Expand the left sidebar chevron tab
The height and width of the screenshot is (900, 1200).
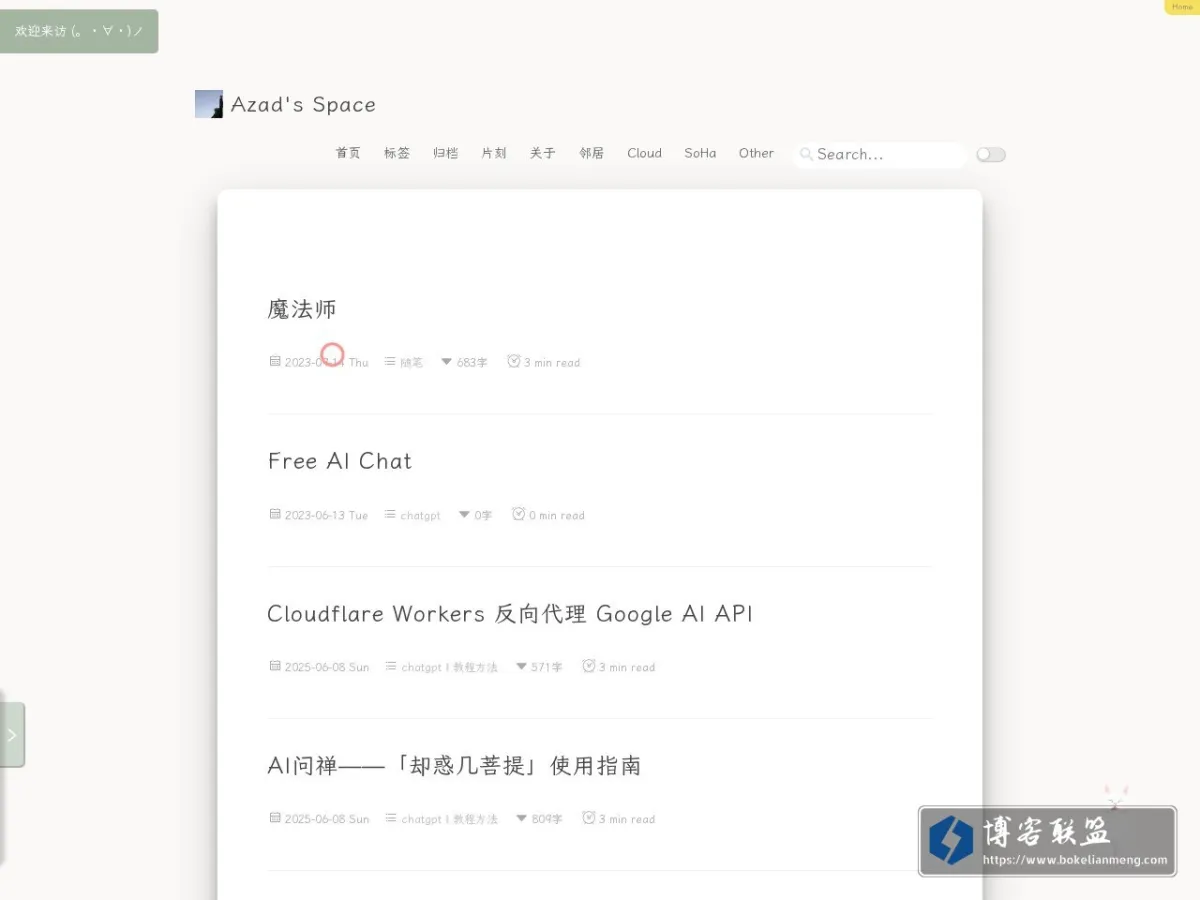(12, 734)
